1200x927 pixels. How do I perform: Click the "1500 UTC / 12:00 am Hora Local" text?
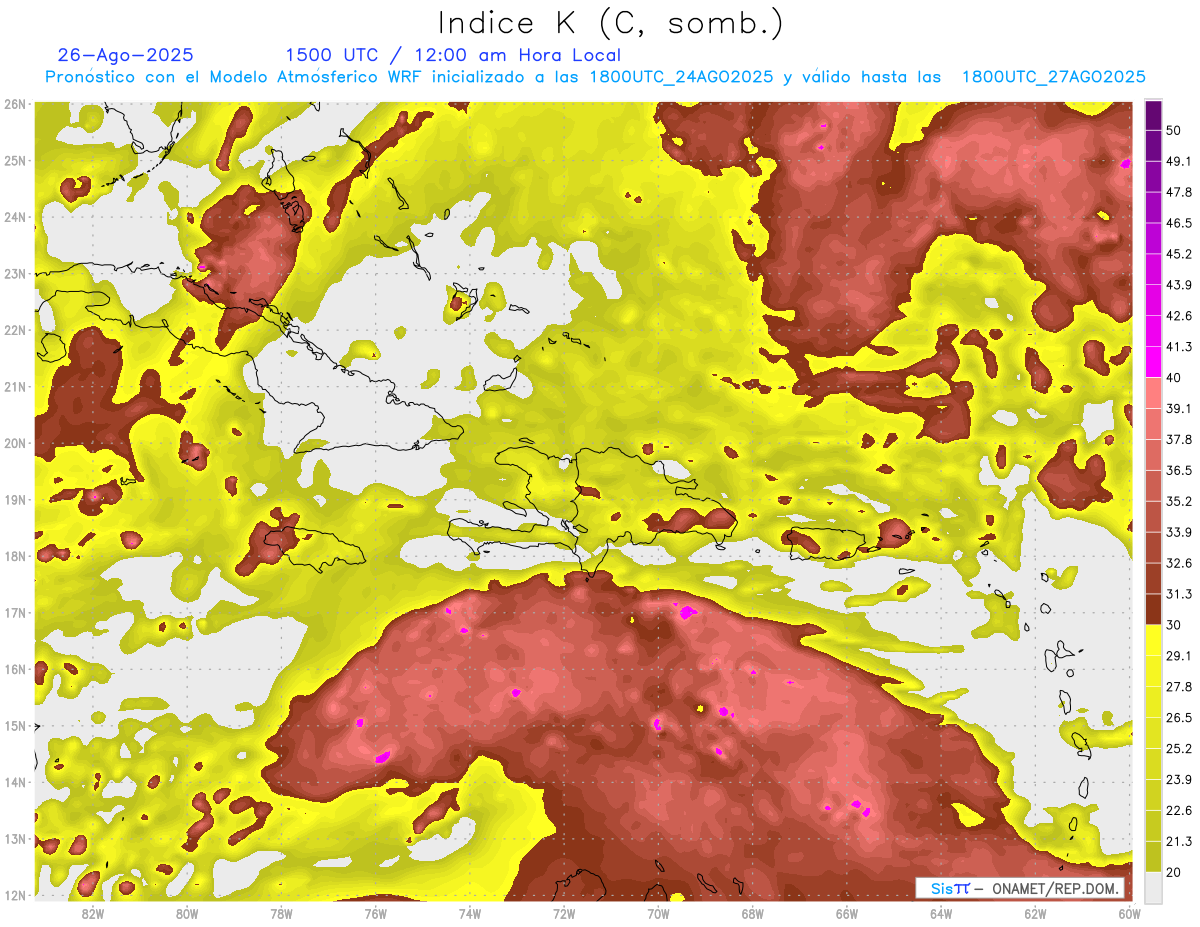[x=453, y=55]
